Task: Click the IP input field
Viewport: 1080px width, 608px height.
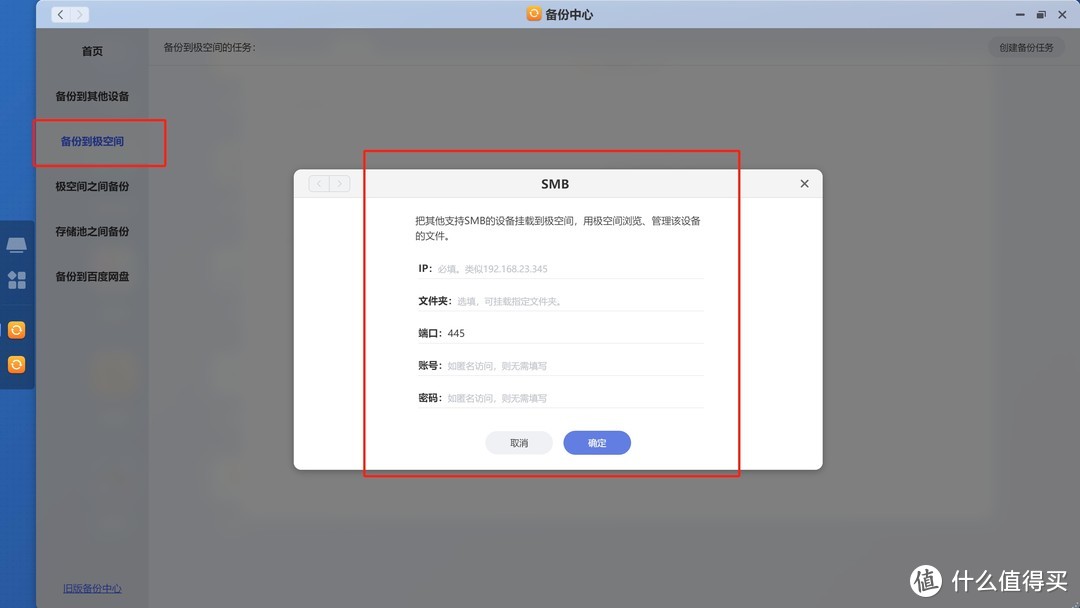Action: (560, 267)
